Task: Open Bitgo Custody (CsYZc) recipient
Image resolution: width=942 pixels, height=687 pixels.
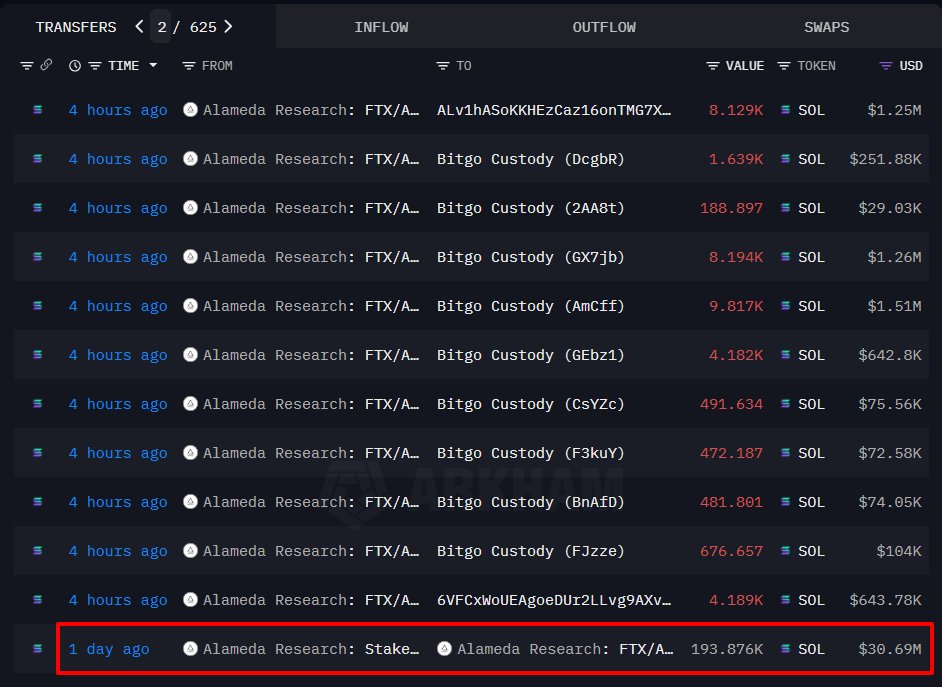Action: 530,404
